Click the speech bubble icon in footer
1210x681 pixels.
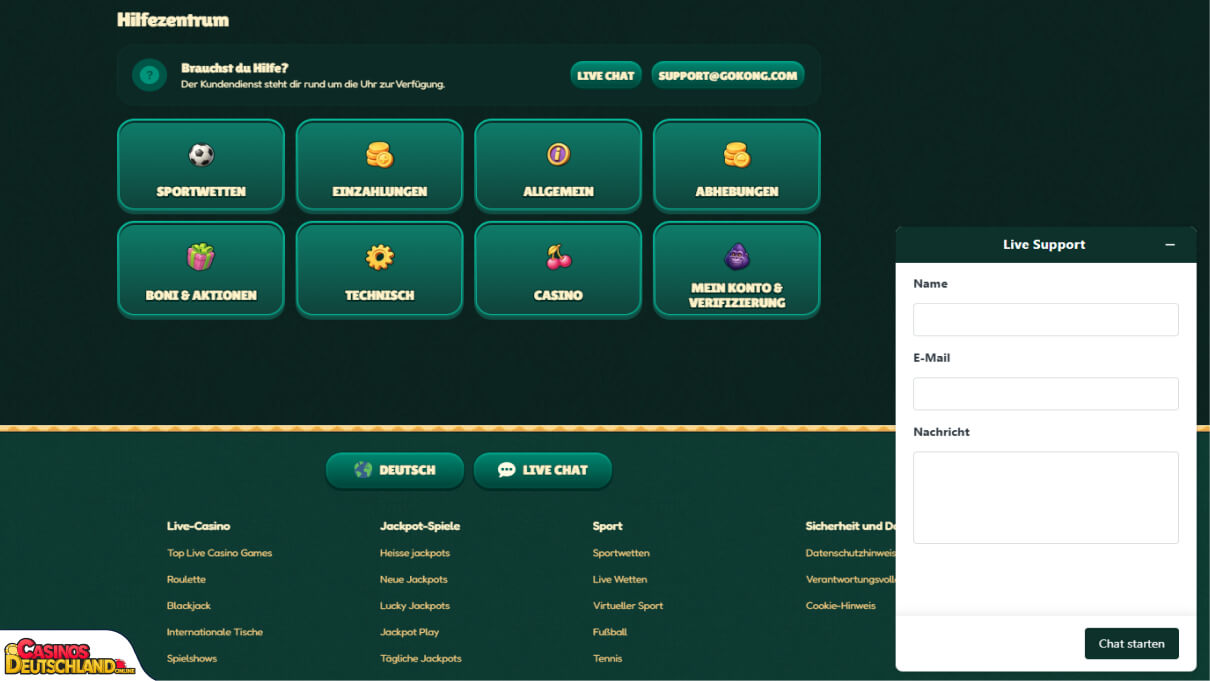click(506, 470)
